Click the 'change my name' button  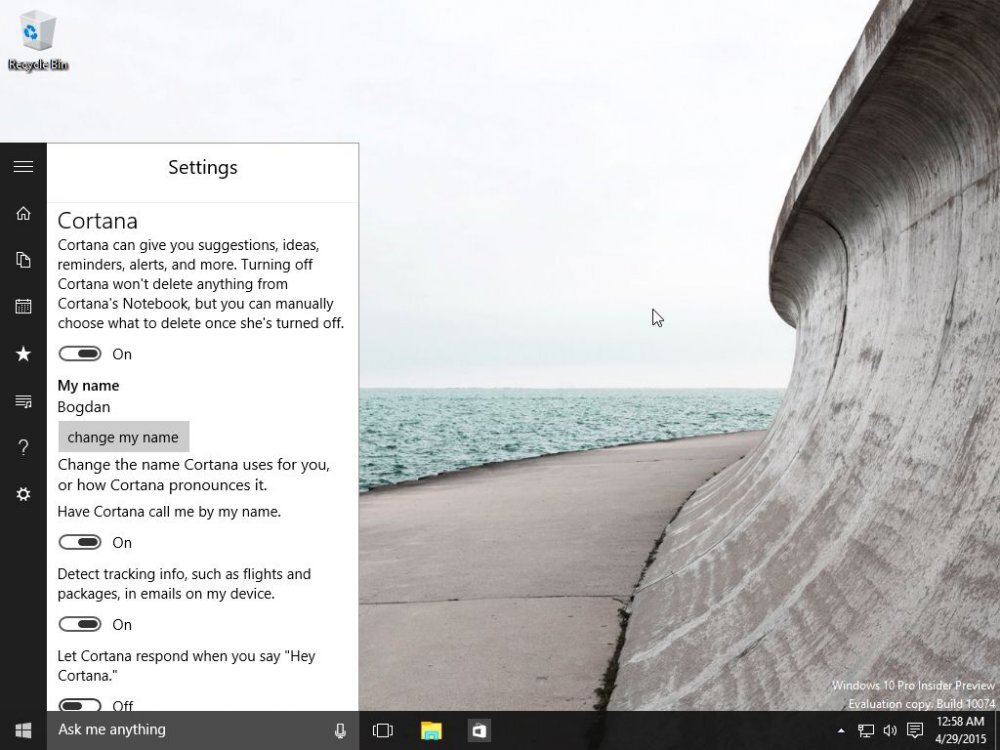tap(123, 437)
